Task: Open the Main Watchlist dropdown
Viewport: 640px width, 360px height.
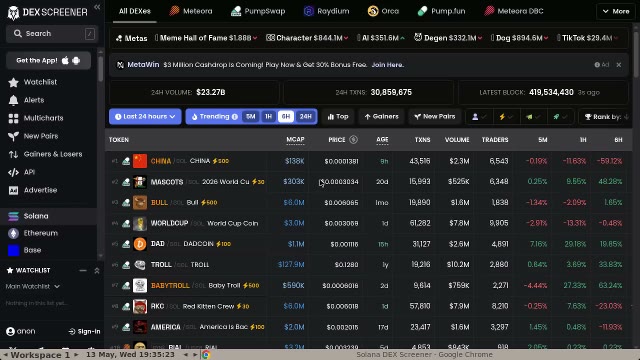Action: pyautogui.click(x=33, y=287)
